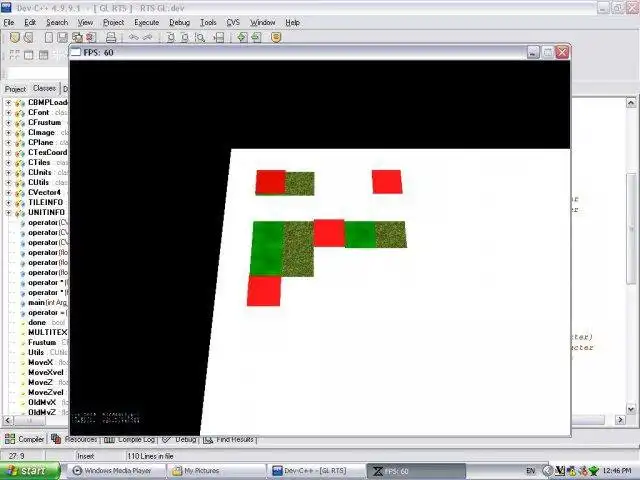The image size is (640, 480).
Task: Open the Debug menu
Action: [180, 22]
